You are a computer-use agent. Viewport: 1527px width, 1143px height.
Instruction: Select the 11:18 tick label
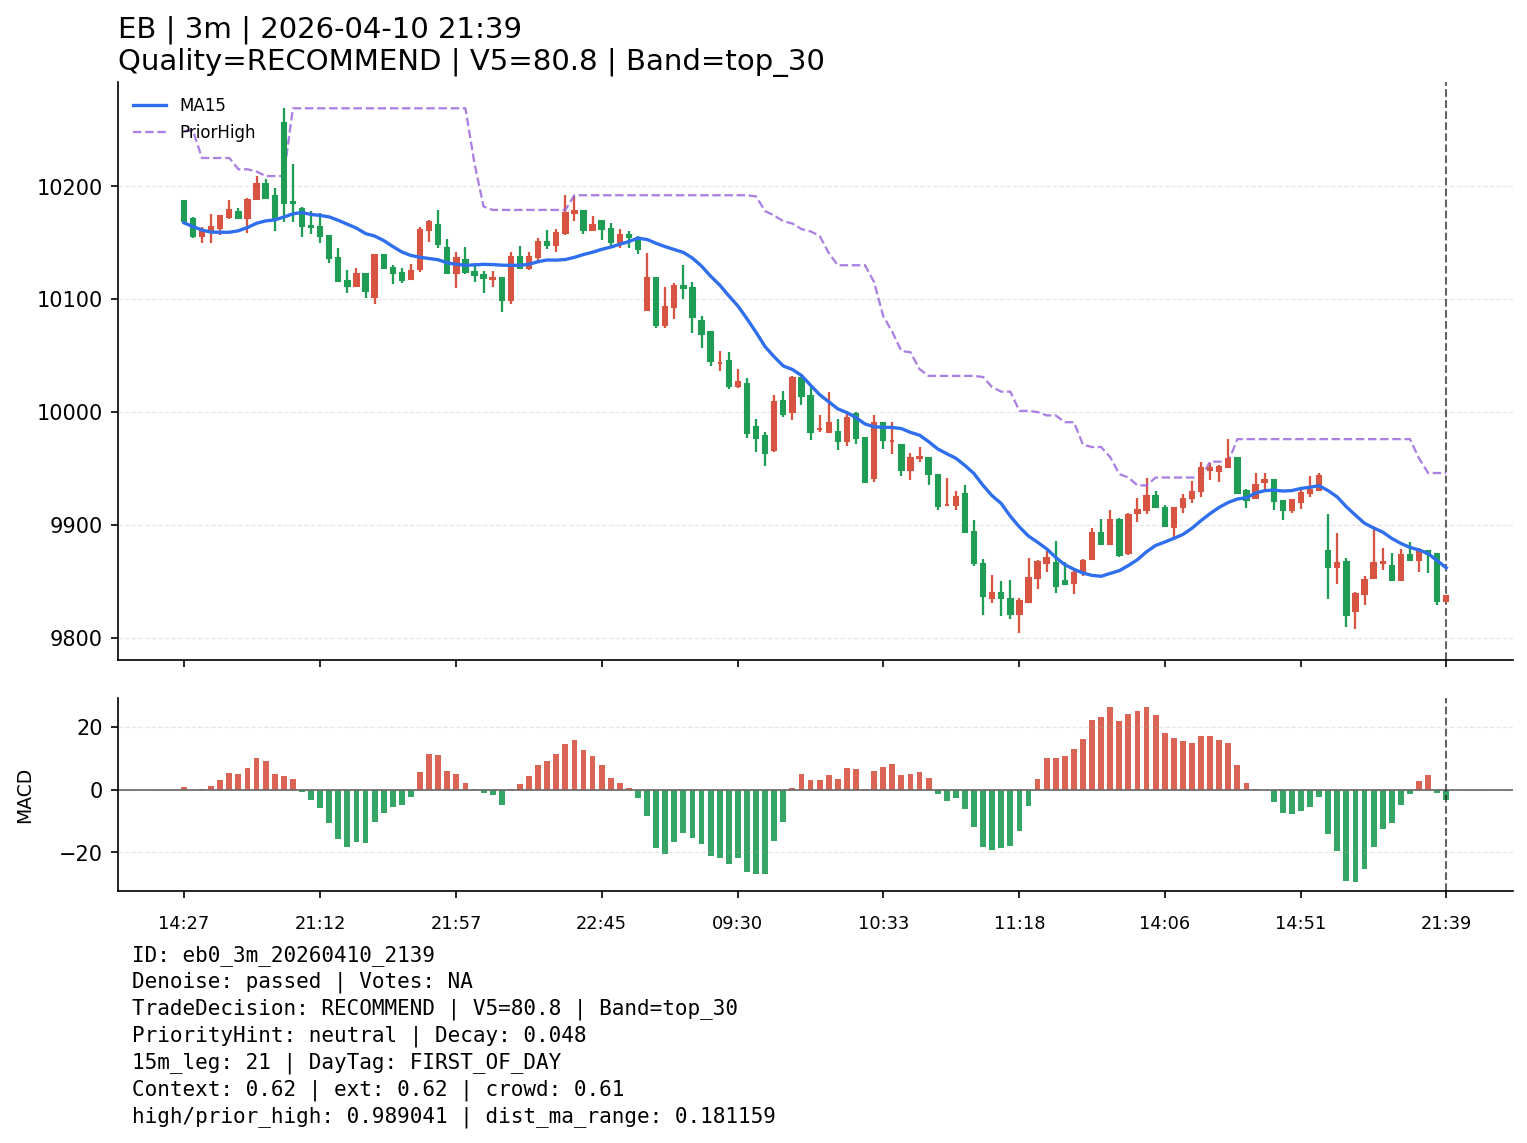tap(1019, 922)
